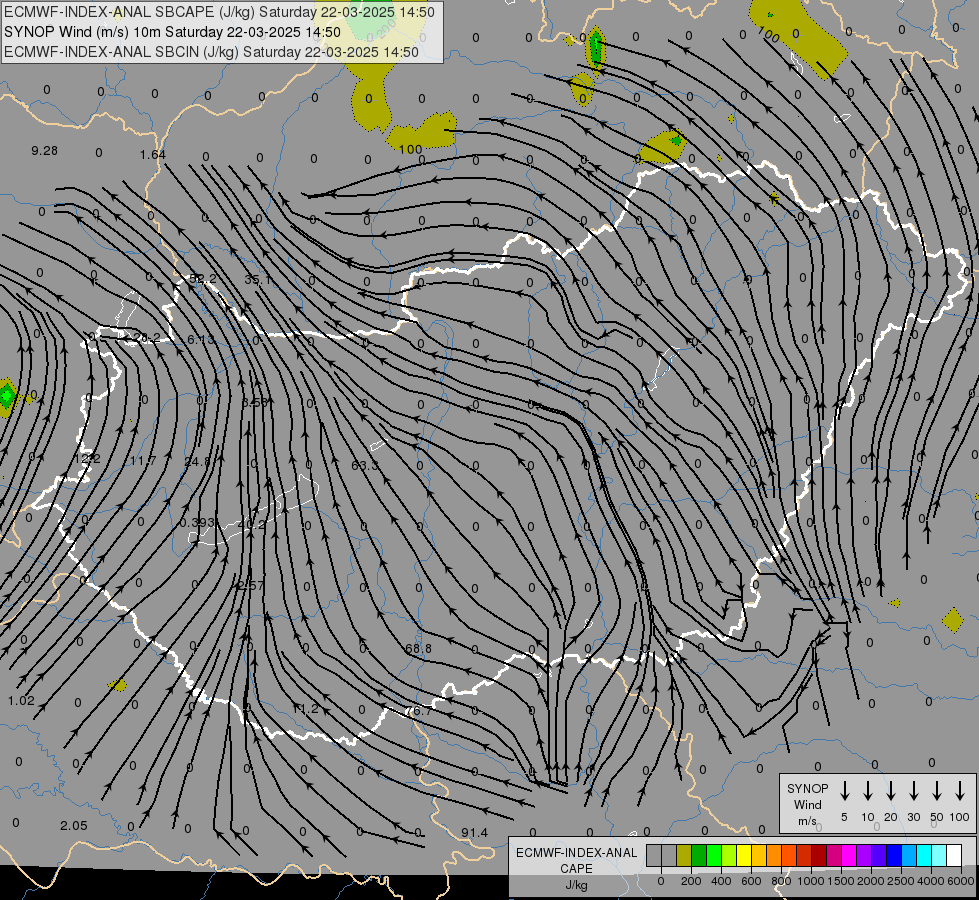Click the map value '35.1'
The width and height of the screenshot is (979, 900).
(257, 279)
